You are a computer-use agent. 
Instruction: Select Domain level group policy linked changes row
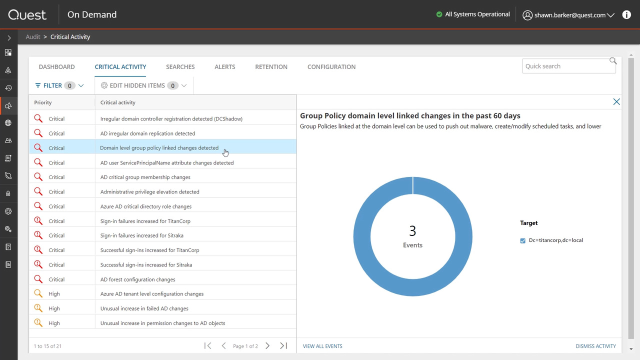coord(162,148)
